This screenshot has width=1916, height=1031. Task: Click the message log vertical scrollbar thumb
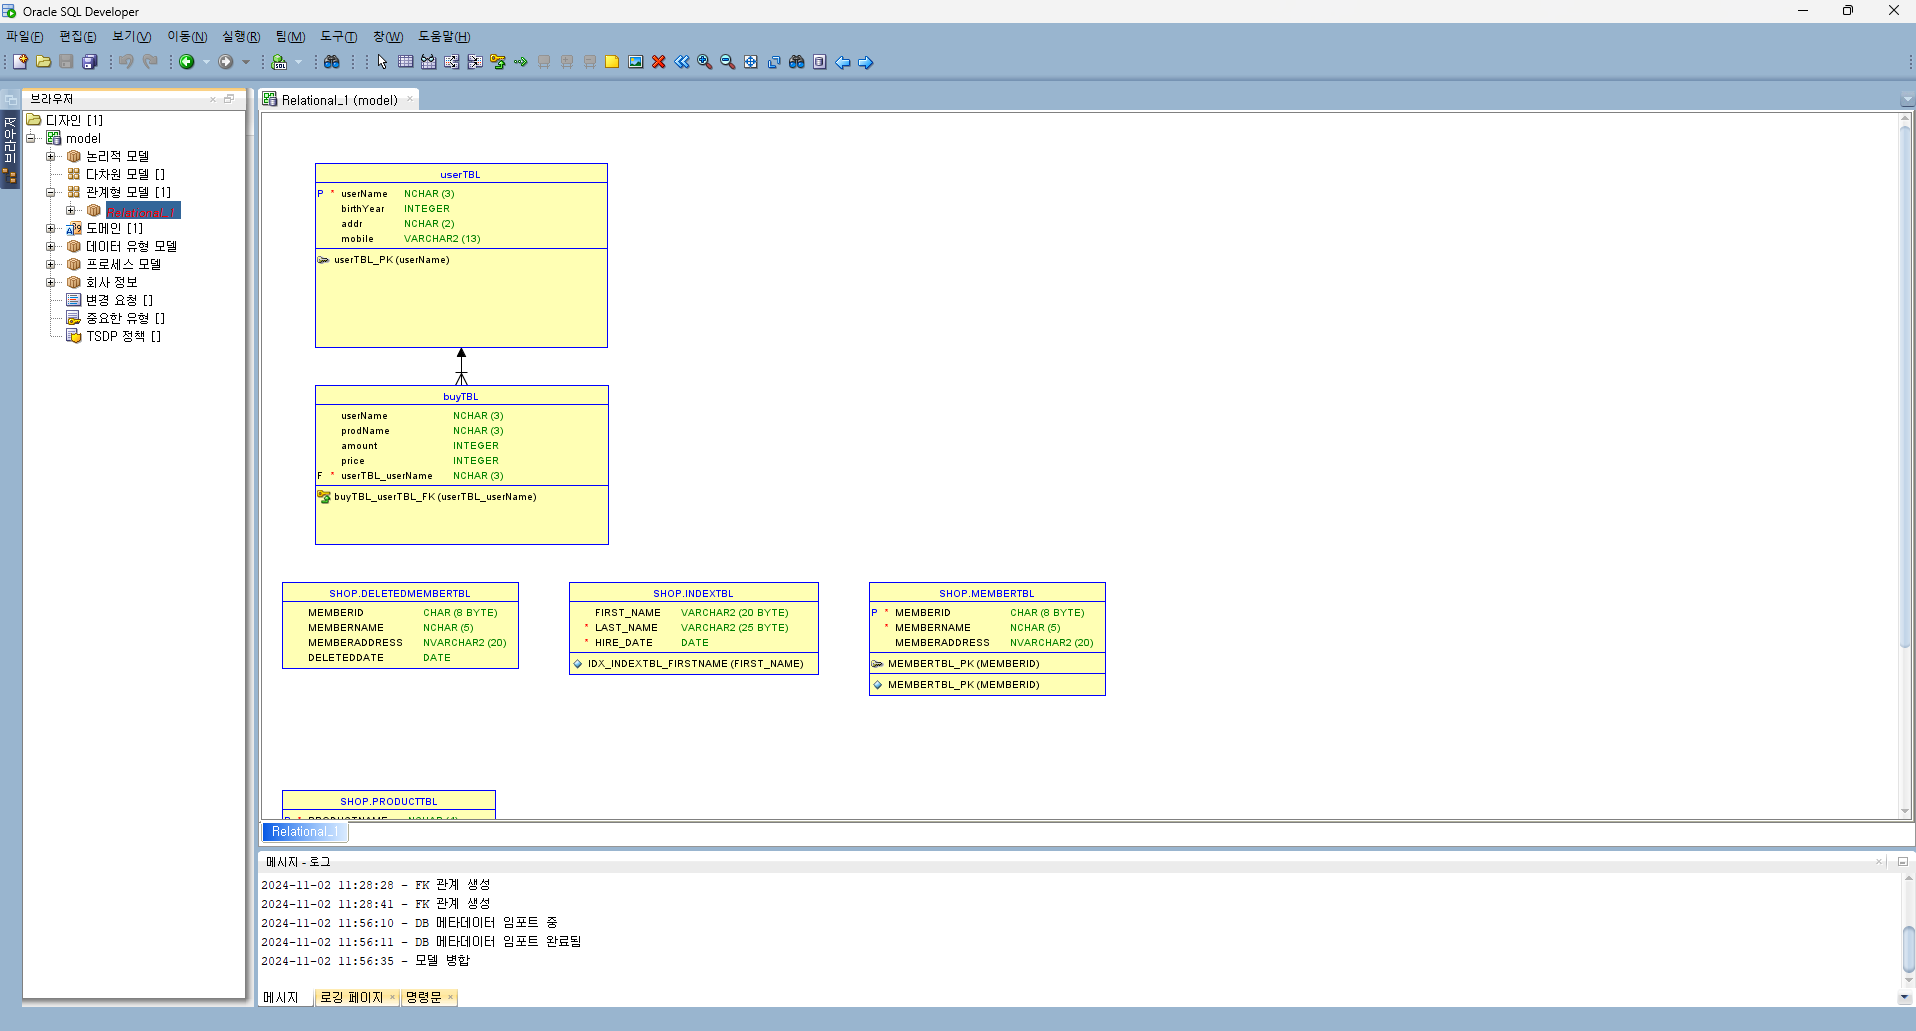(x=1908, y=948)
